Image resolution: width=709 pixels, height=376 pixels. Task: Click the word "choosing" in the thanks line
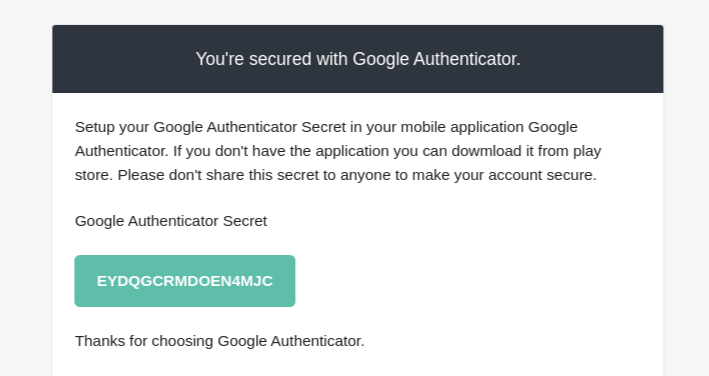pyautogui.click(x=182, y=341)
